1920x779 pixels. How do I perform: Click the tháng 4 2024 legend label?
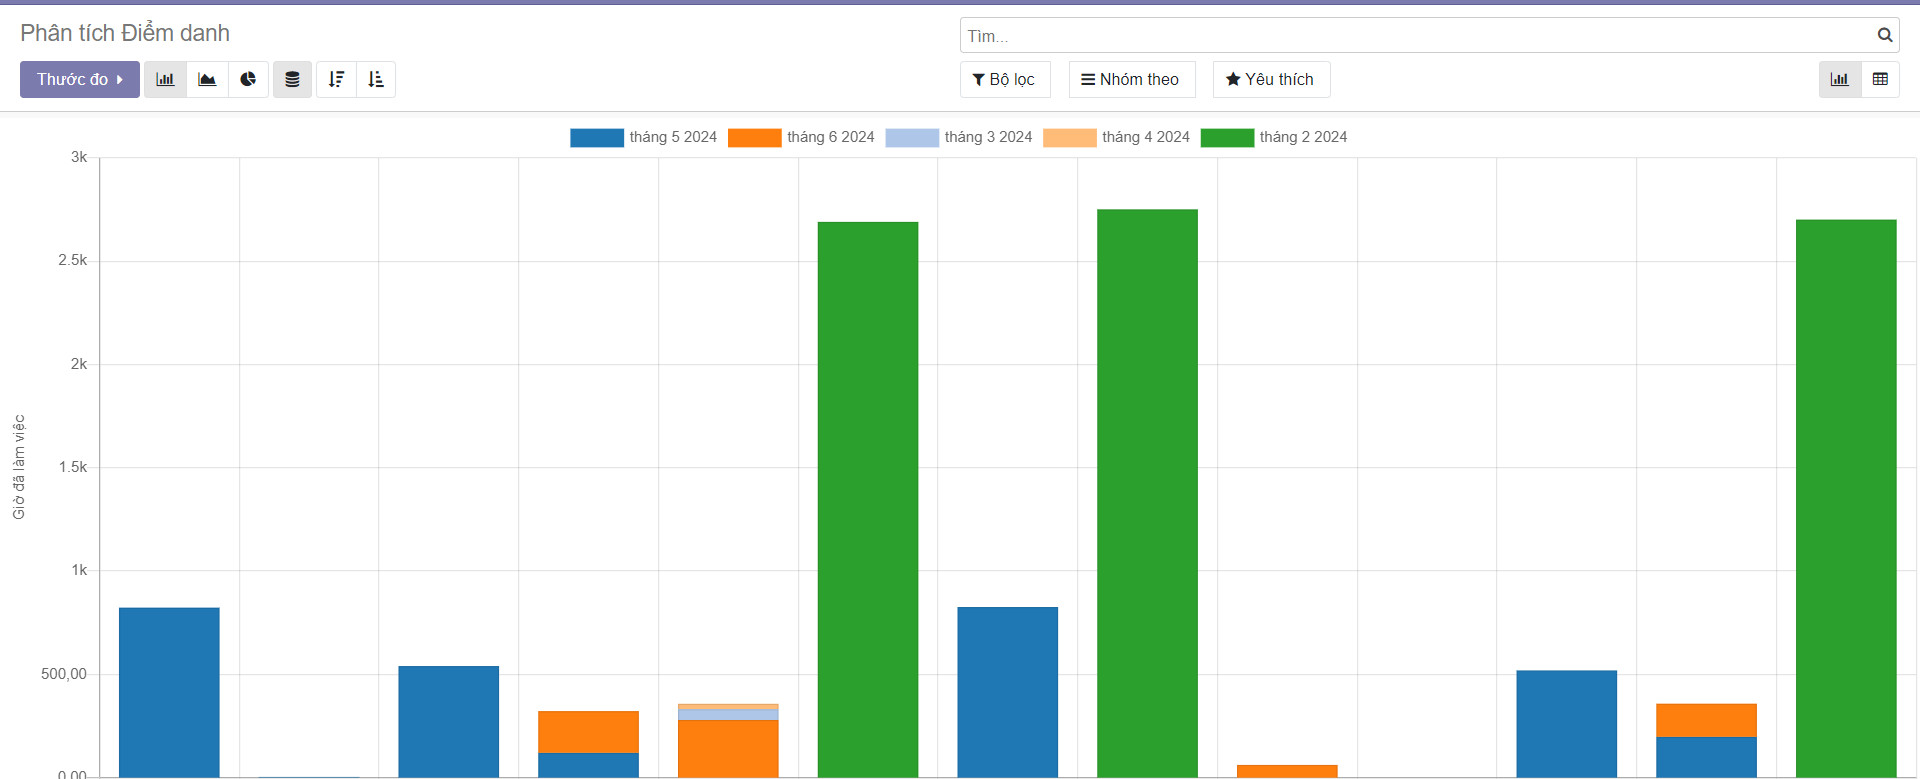[x=1145, y=137]
